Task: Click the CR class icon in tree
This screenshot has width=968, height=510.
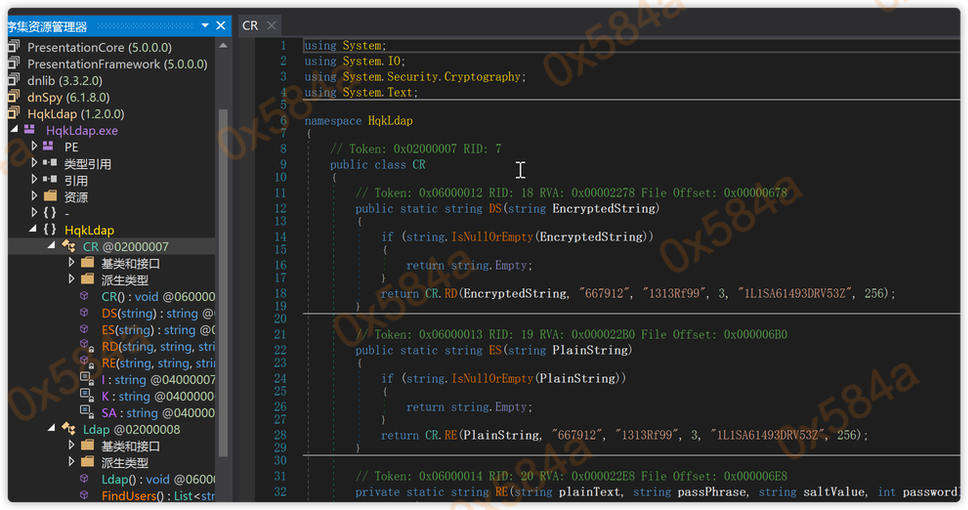Action: coord(69,247)
